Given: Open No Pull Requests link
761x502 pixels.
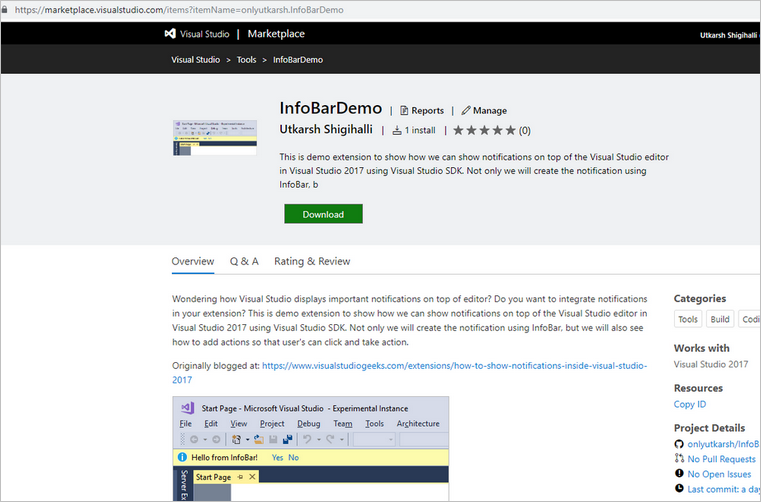Looking at the screenshot, I should tap(721, 459).
